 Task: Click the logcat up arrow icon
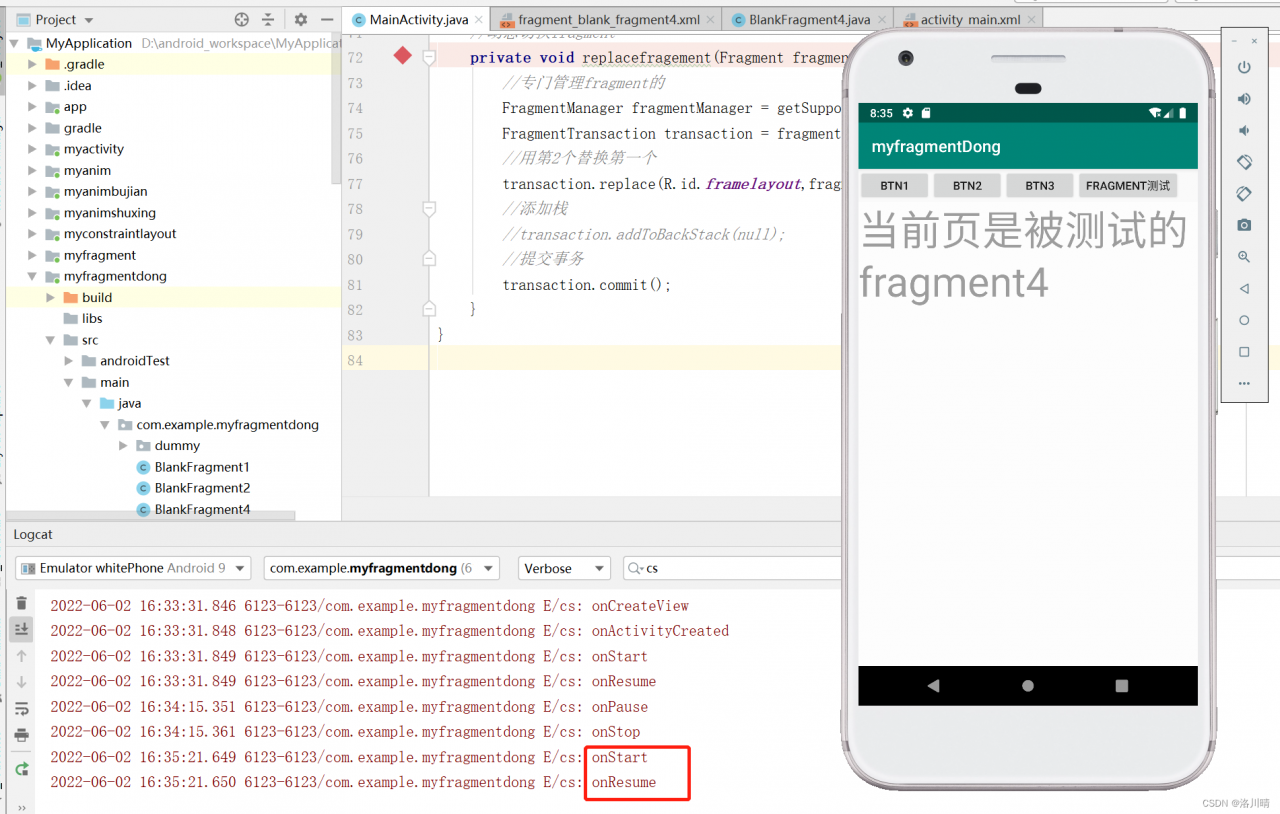pos(21,656)
